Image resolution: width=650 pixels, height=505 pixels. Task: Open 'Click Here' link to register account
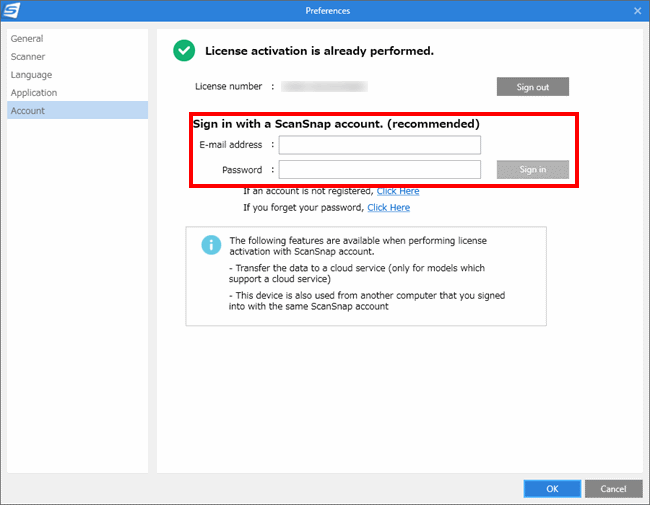point(398,191)
